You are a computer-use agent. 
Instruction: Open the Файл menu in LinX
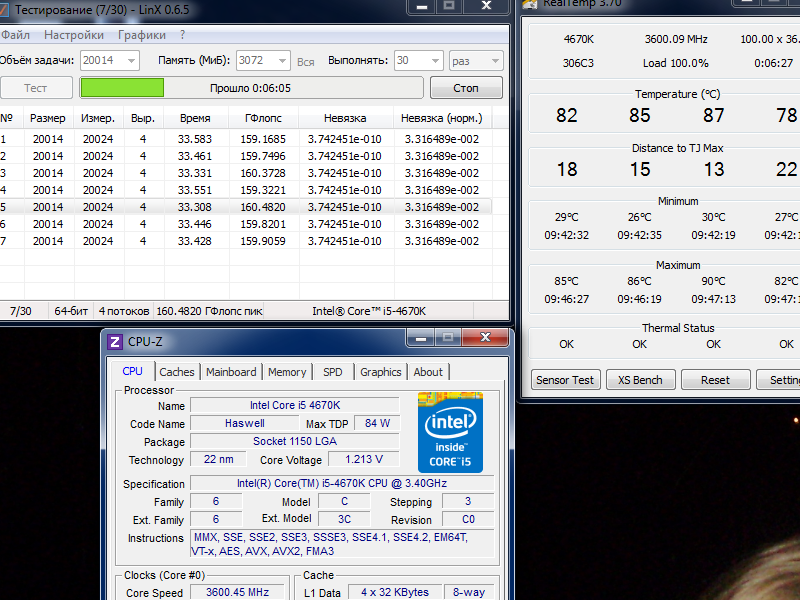[15, 35]
